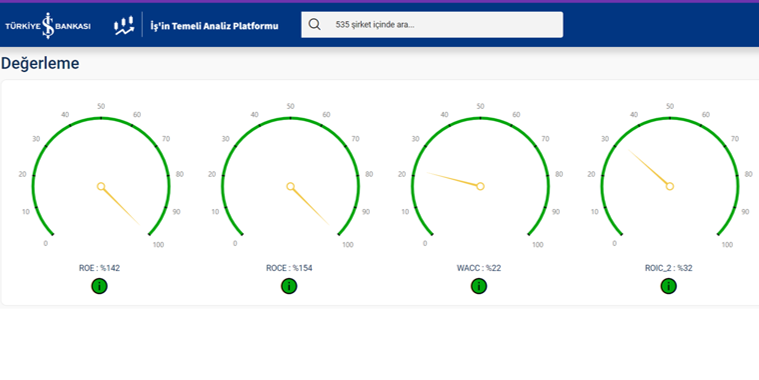Screen dimensions: 759x380
Task: Click the magnifying glass search icon
Action: tap(315, 24)
